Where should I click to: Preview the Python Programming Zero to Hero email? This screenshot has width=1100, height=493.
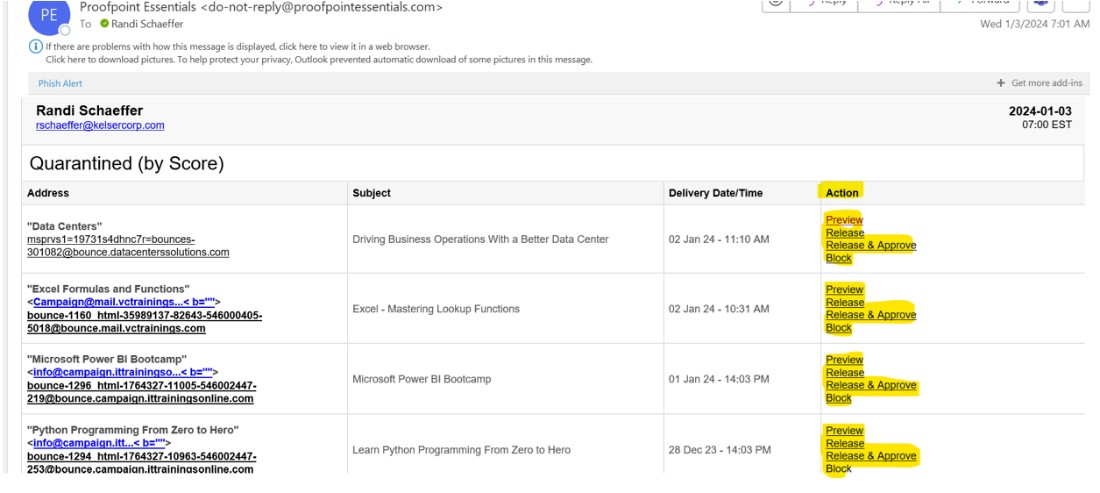(844, 431)
